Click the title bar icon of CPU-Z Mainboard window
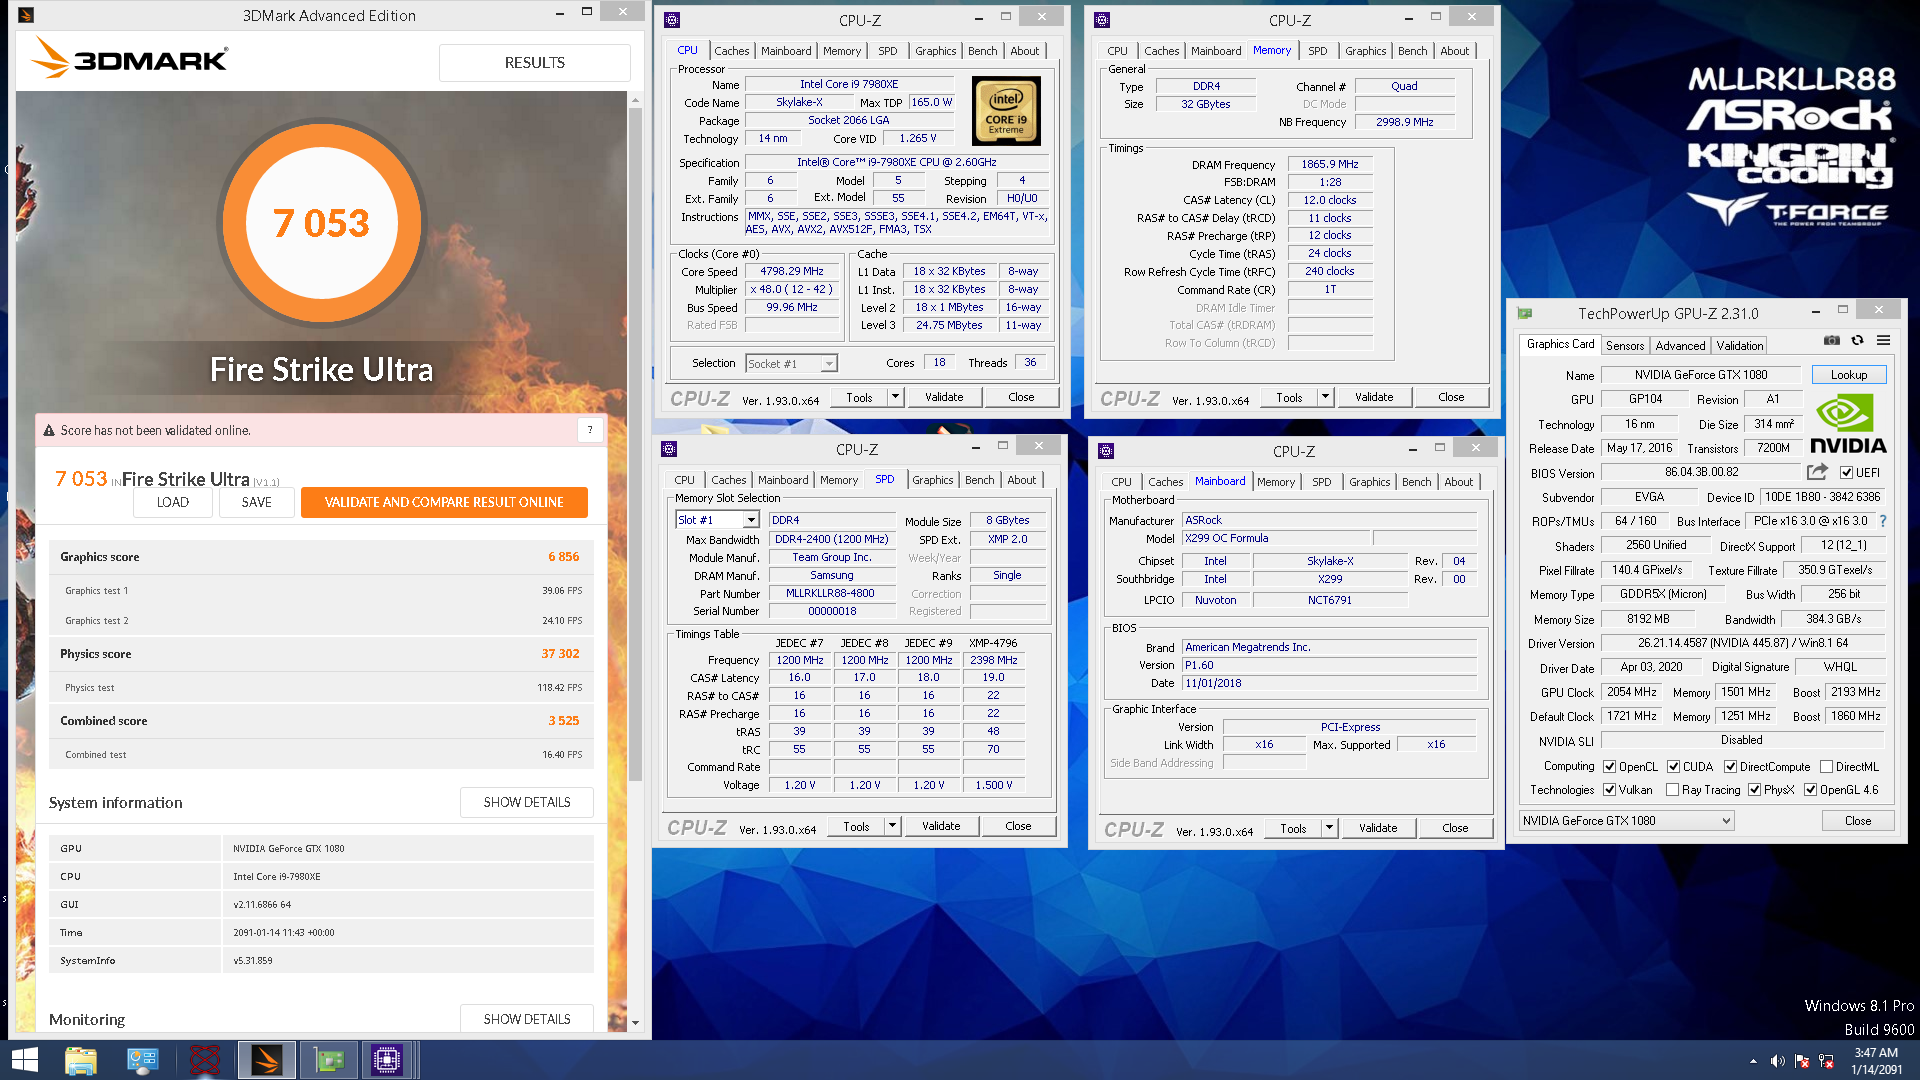Image resolution: width=1920 pixels, height=1080 pixels. 1106,451
